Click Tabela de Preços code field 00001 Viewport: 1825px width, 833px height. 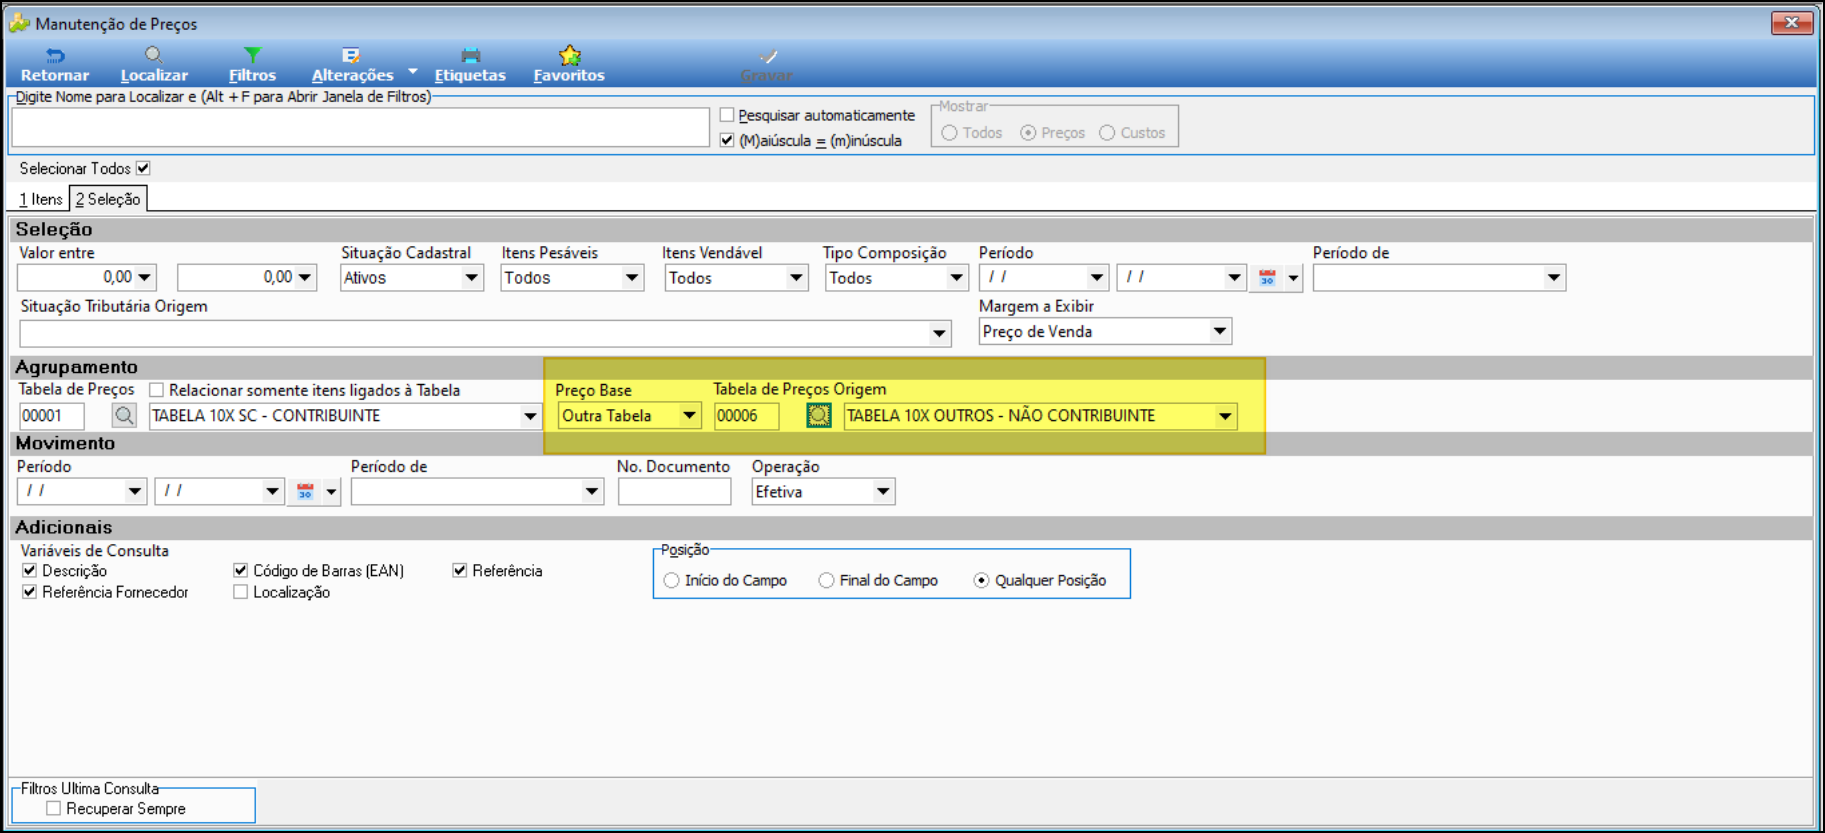click(51, 415)
